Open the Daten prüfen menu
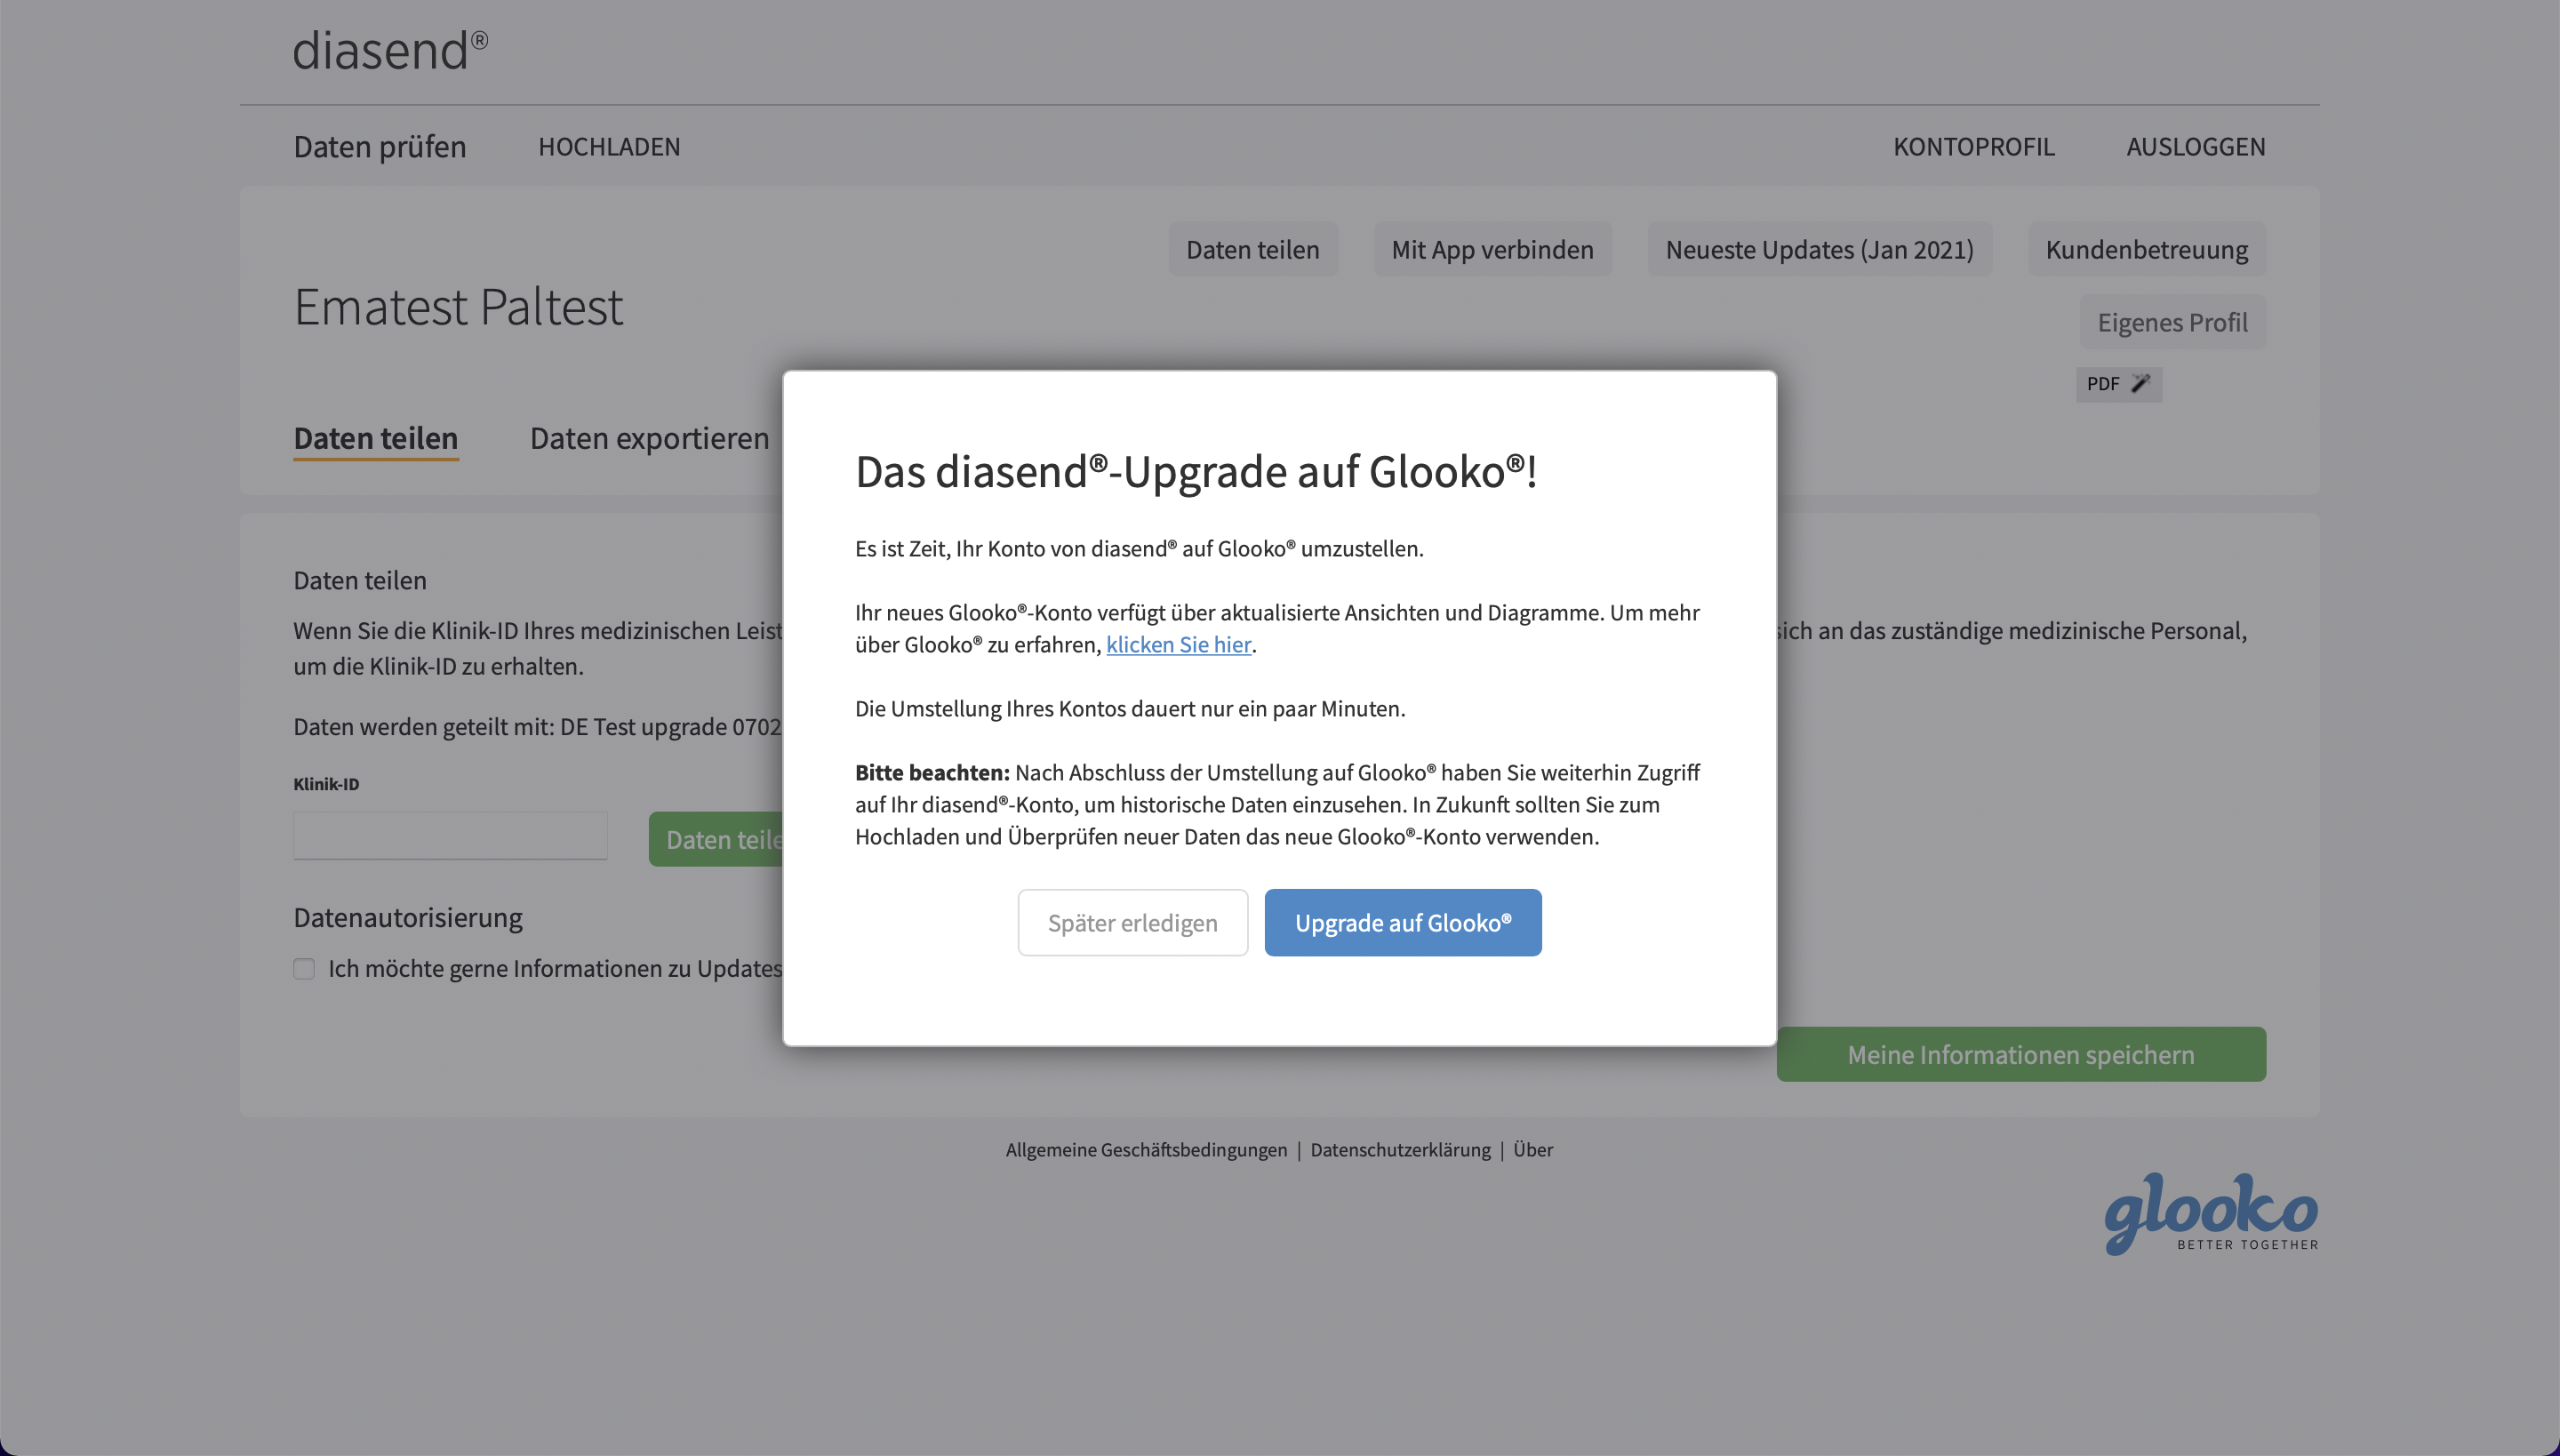 pos(380,147)
